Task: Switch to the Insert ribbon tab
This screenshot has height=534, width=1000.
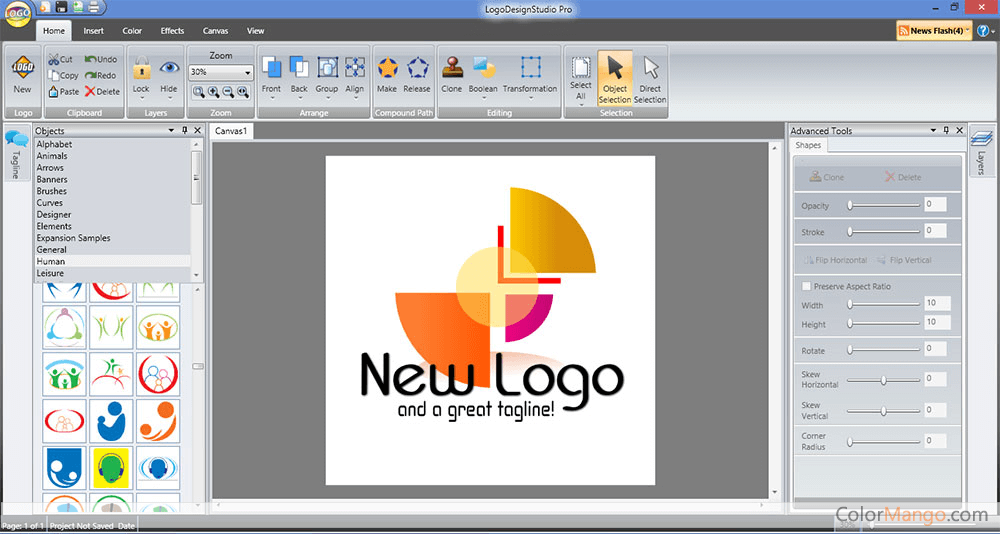Action: click(x=93, y=31)
